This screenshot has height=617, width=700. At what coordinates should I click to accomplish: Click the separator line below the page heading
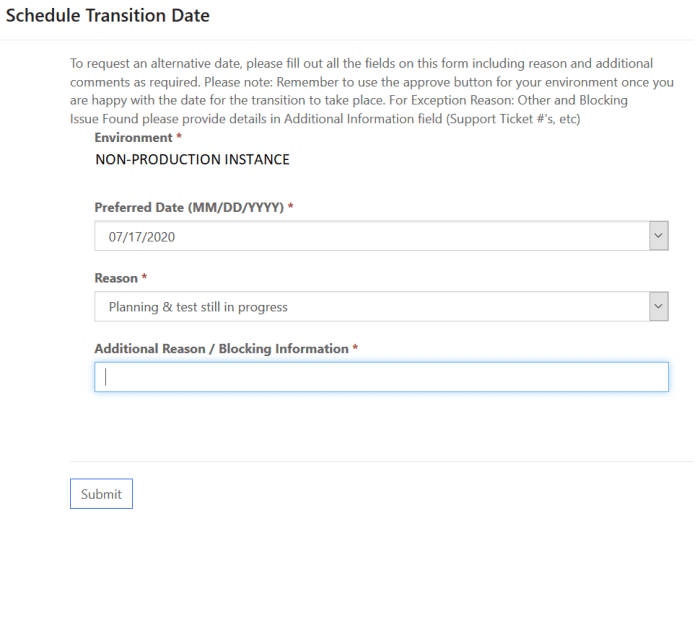(x=350, y=40)
